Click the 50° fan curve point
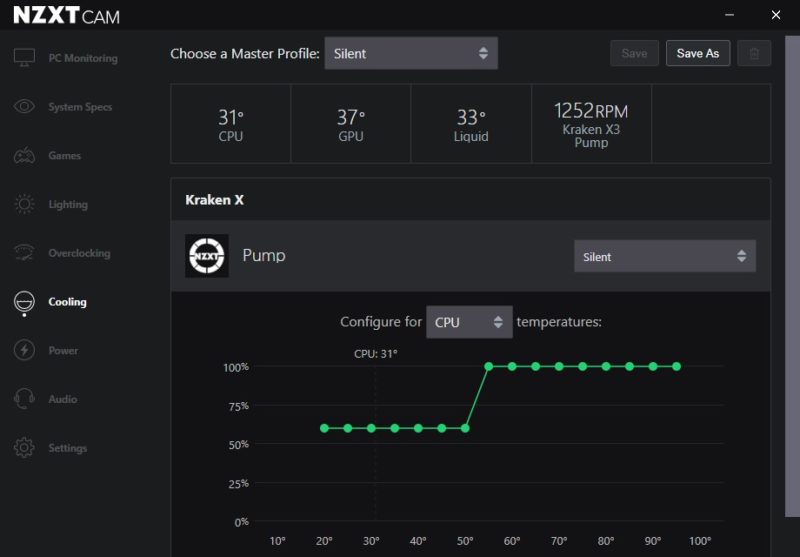The height and width of the screenshot is (557, 800). 465,428
